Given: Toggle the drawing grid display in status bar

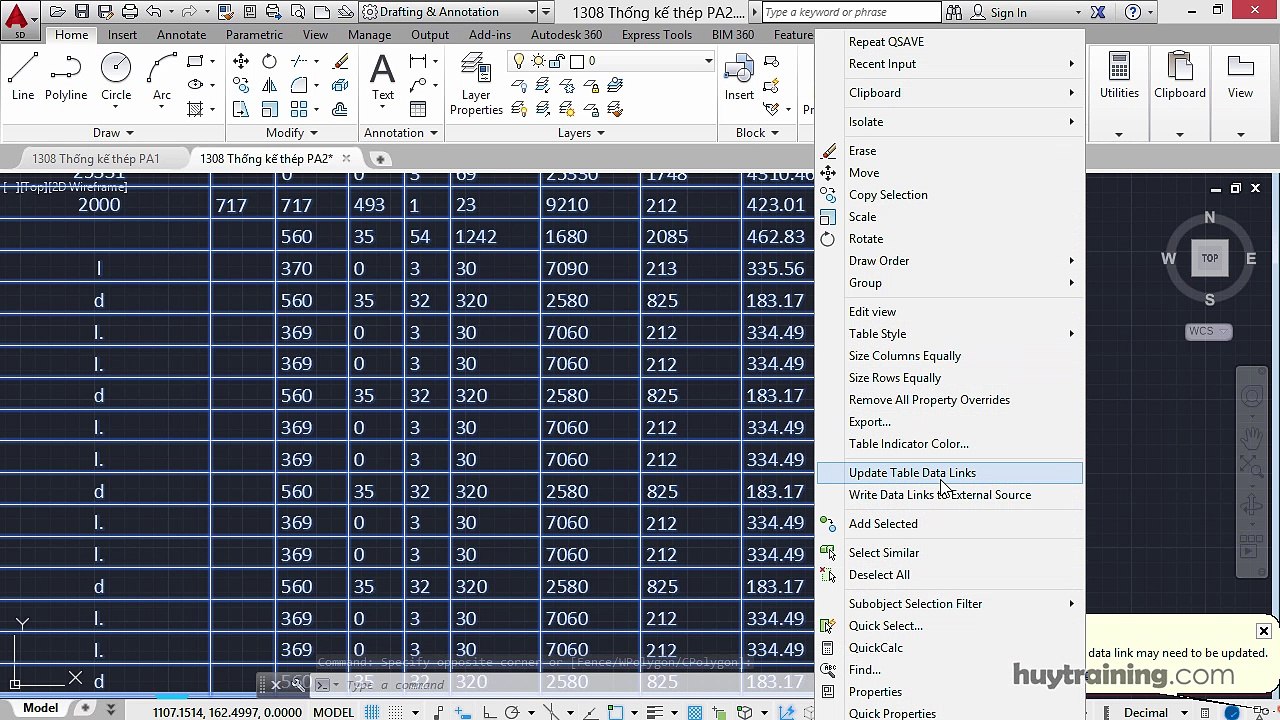Looking at the screenshot, I should tap(372, 712).
